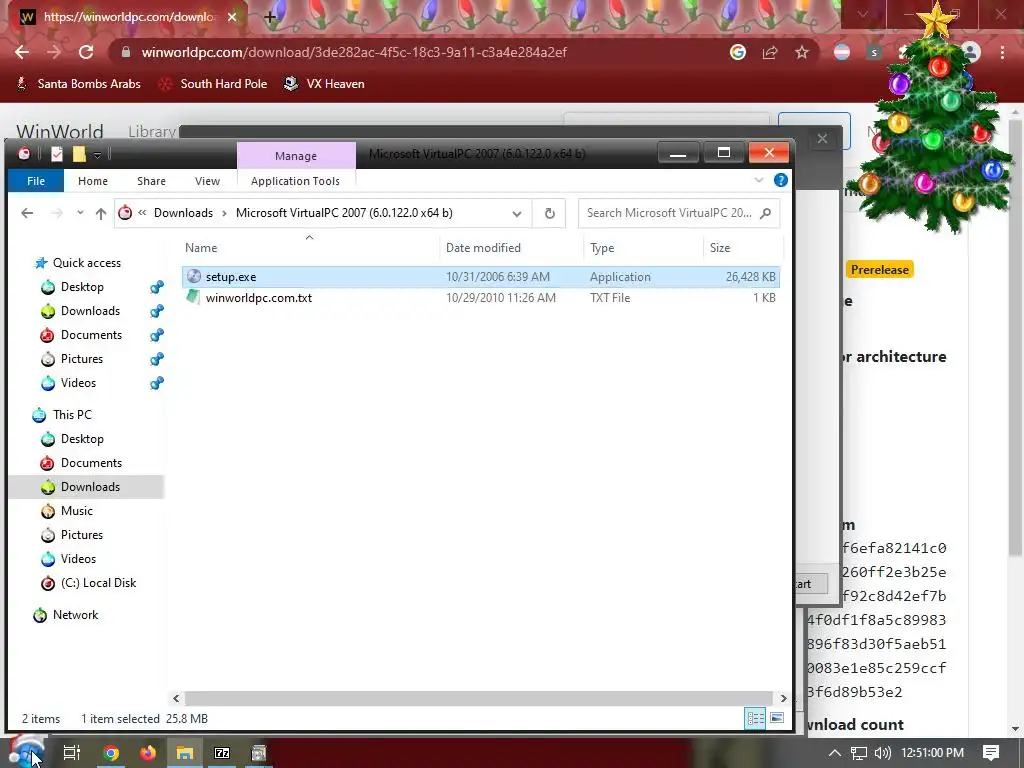The height and width of the screenshot is (768, 1024).
Task: Select the Application Tools tab
Action: point(295,181)
